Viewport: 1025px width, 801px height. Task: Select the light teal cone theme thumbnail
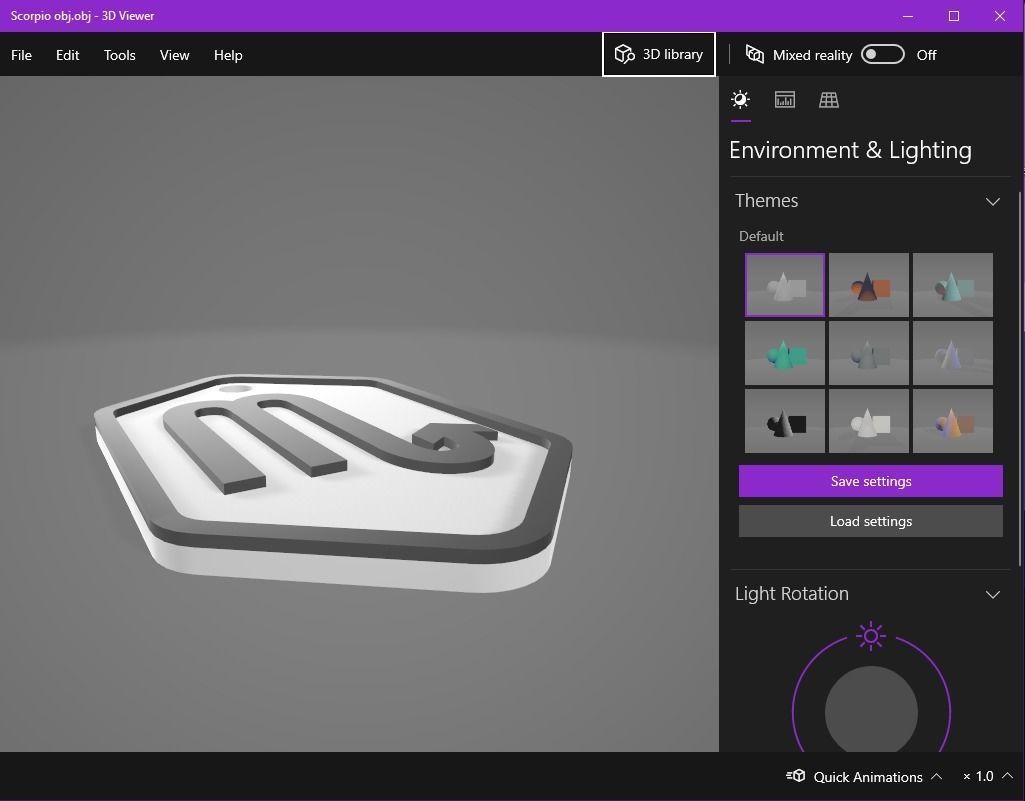coord(952,285)
